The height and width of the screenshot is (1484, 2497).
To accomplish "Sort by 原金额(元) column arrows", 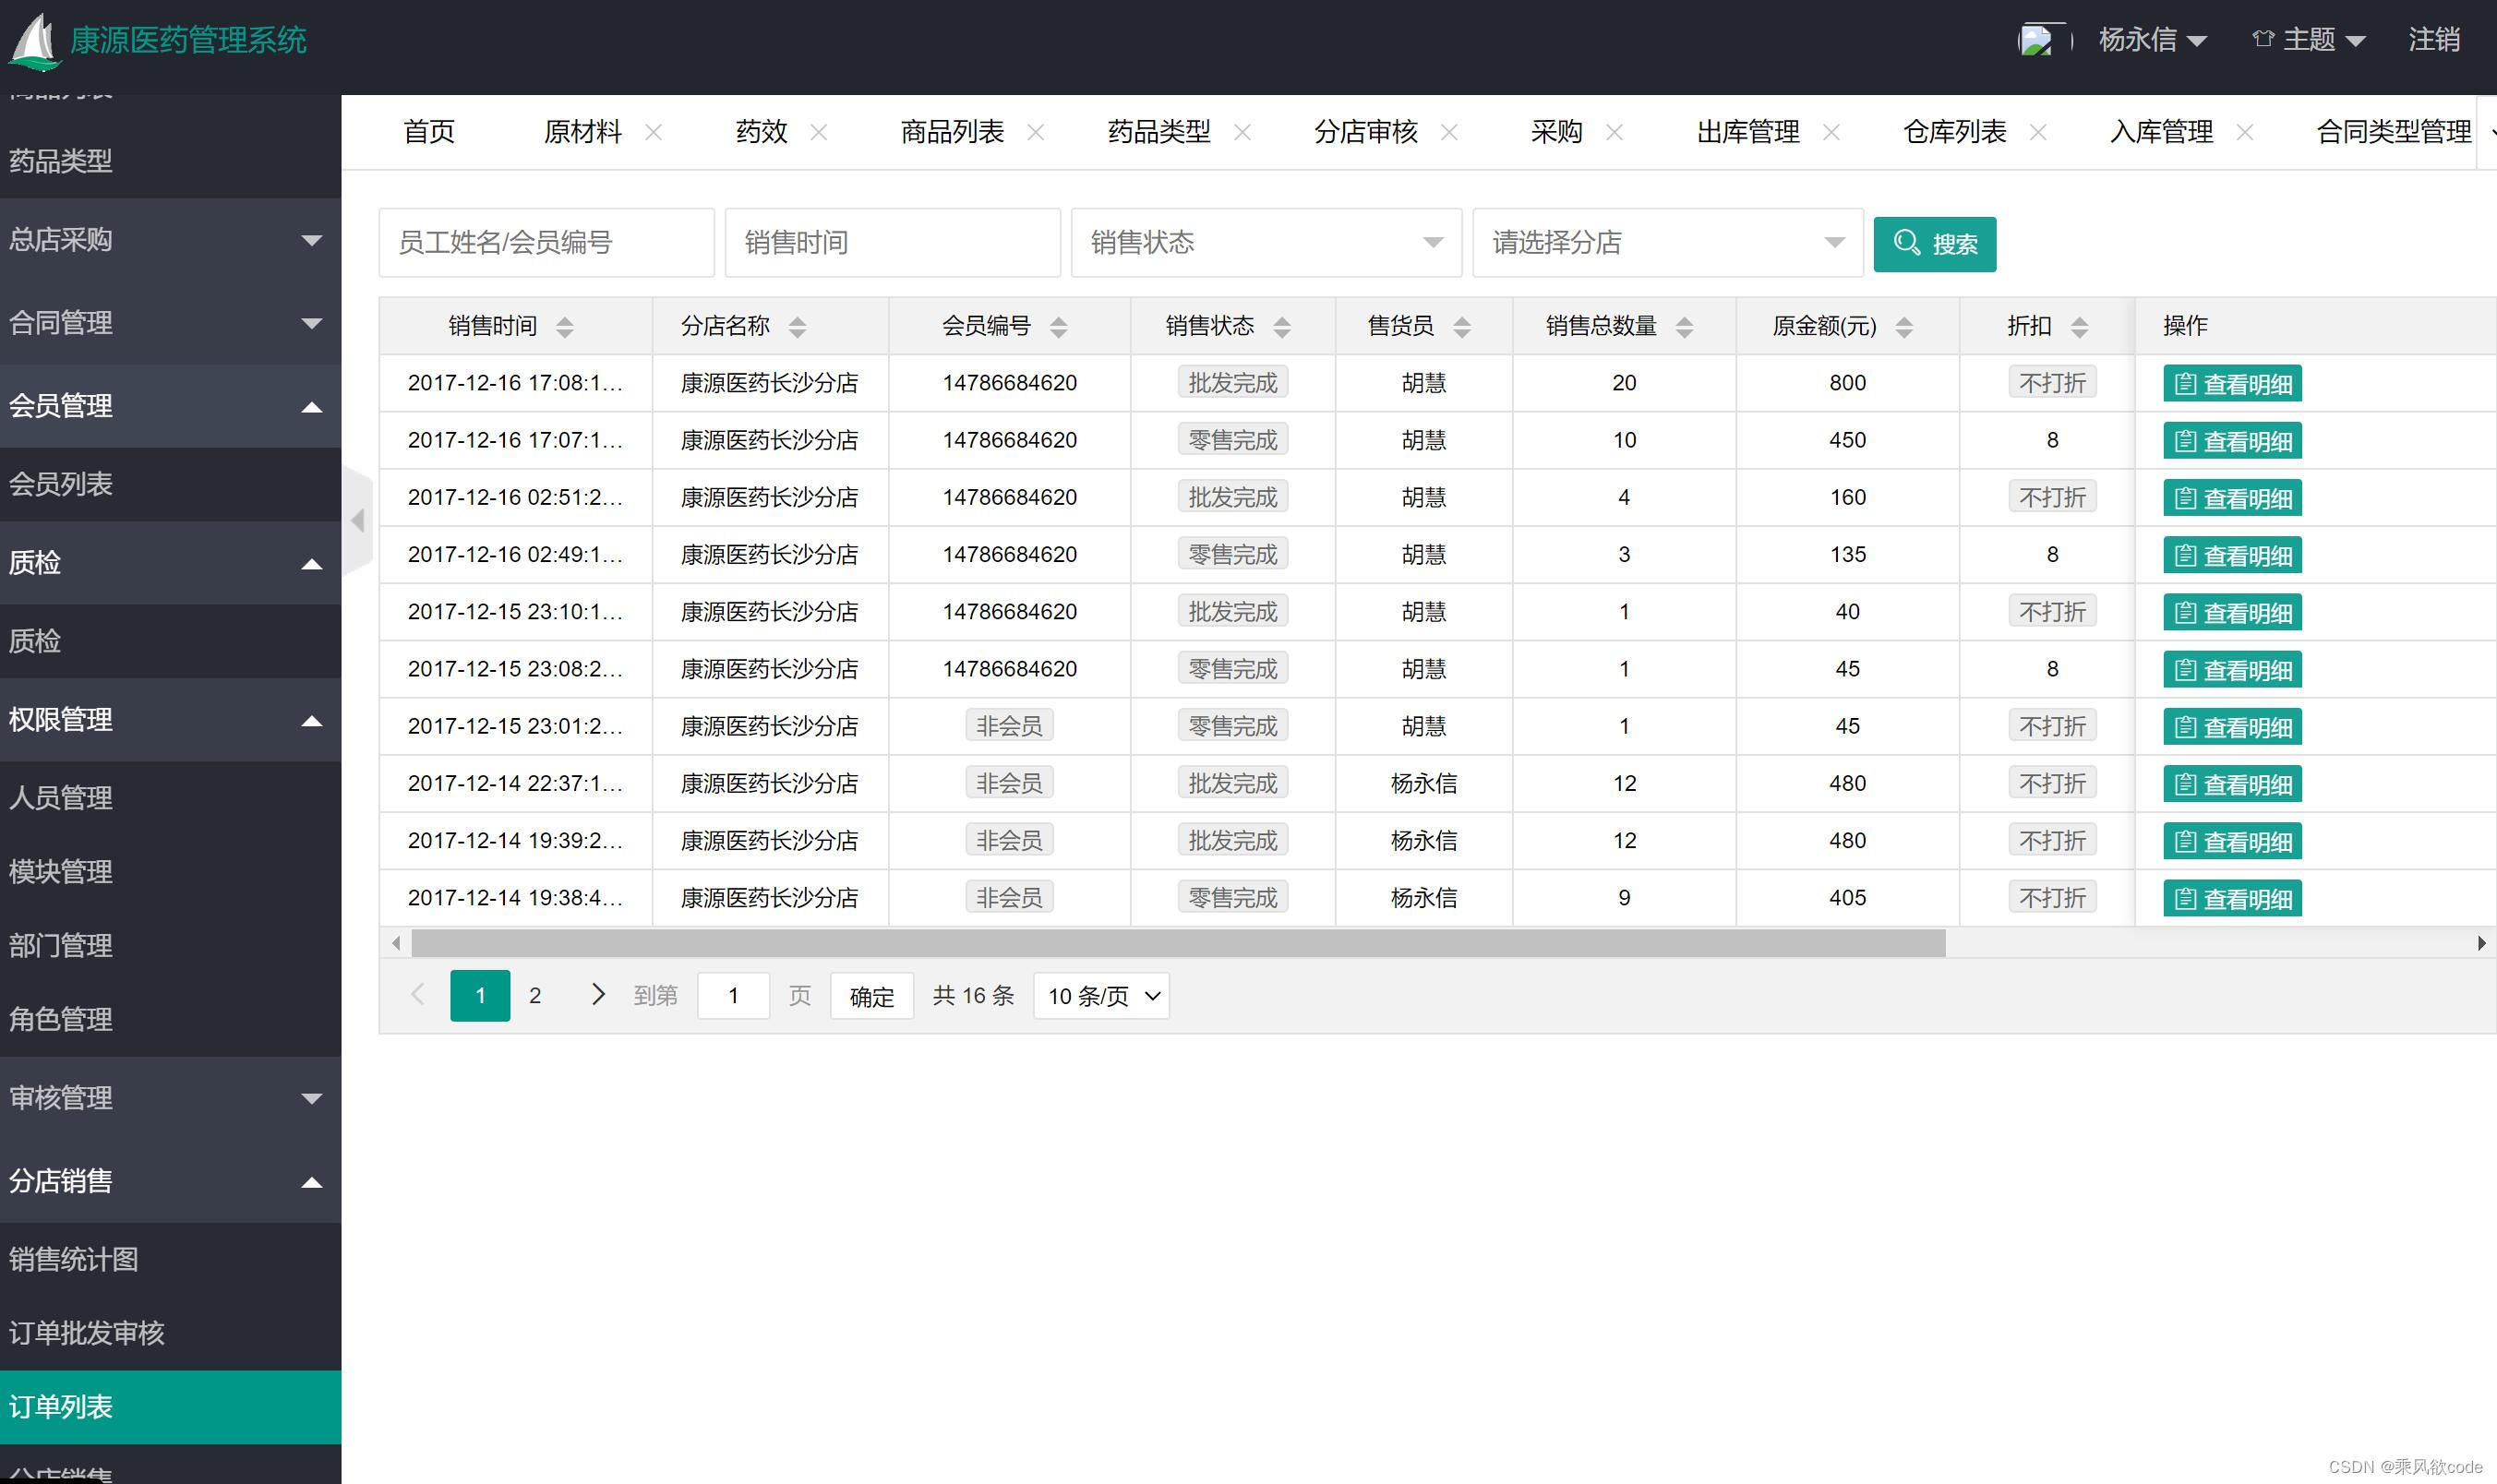I will [x=1903, y=327].
